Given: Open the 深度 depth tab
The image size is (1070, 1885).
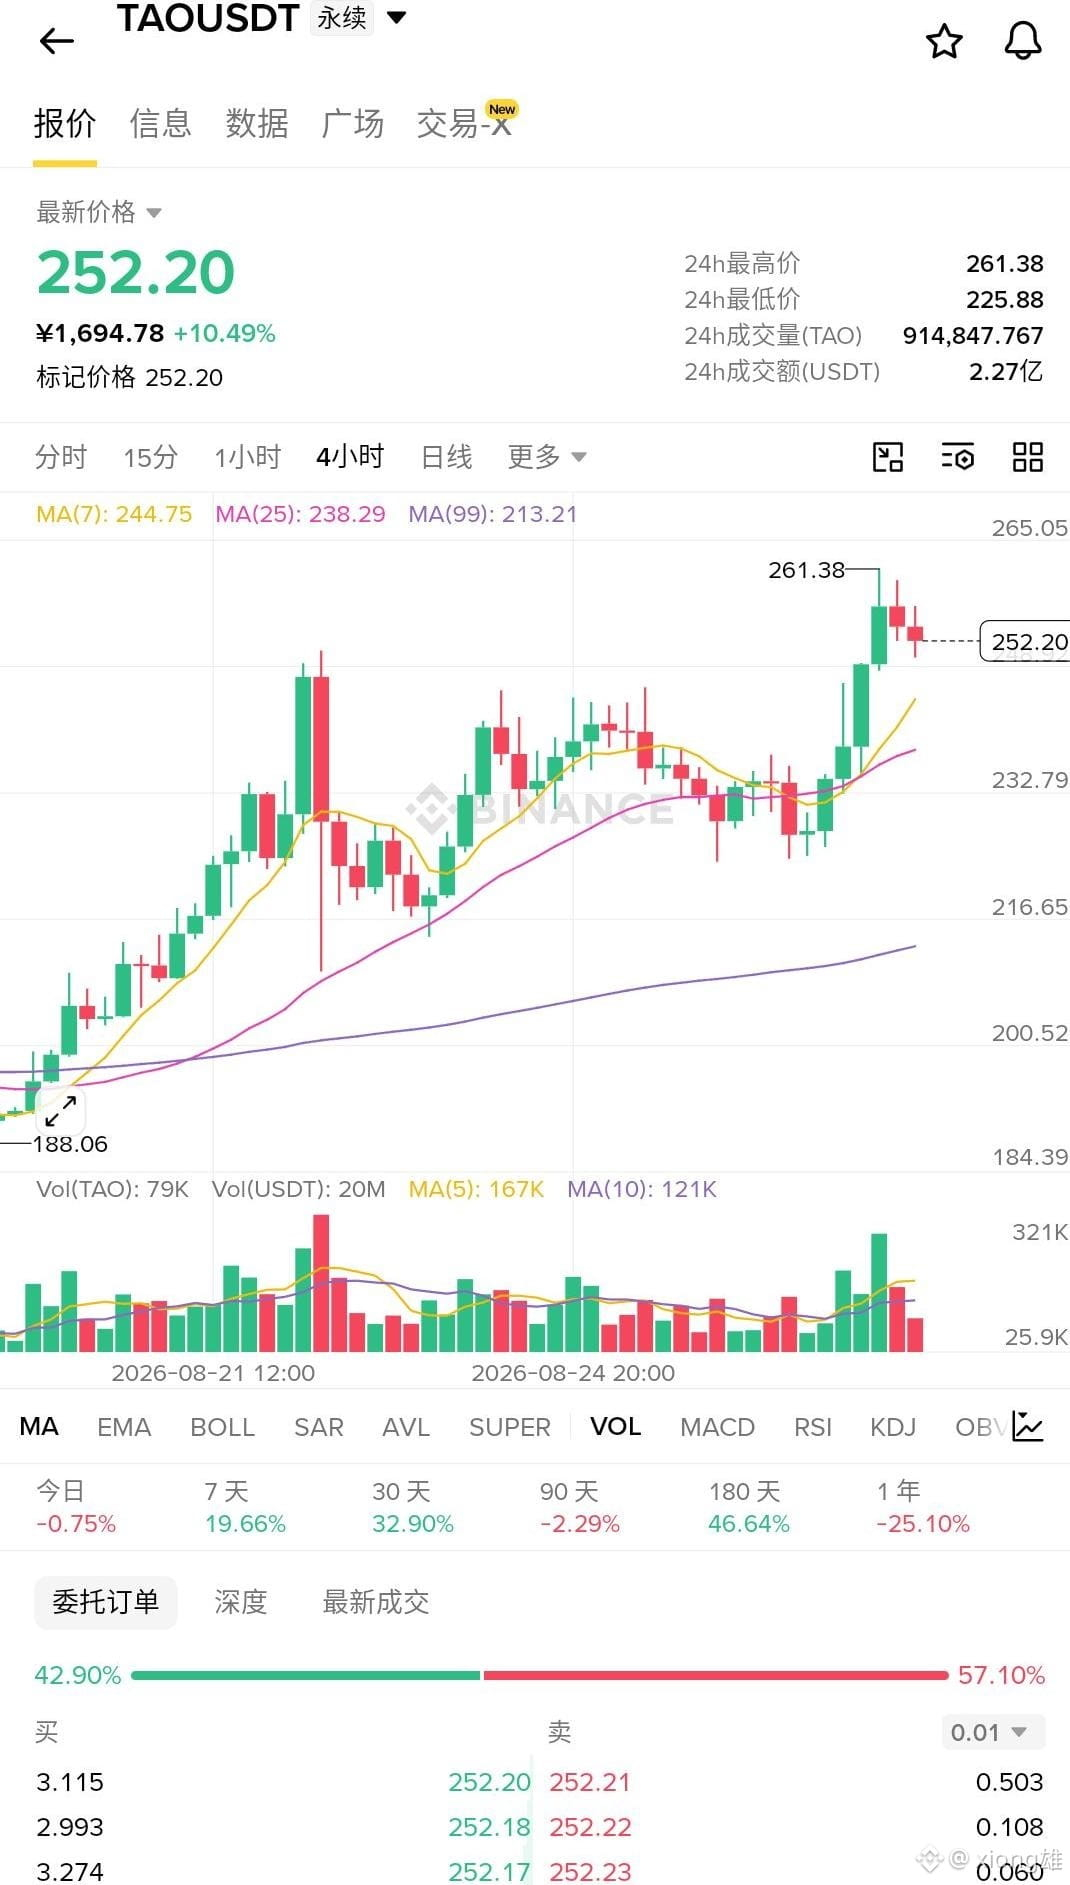Looking at the screenshot, I should [x=241, y=1602].
